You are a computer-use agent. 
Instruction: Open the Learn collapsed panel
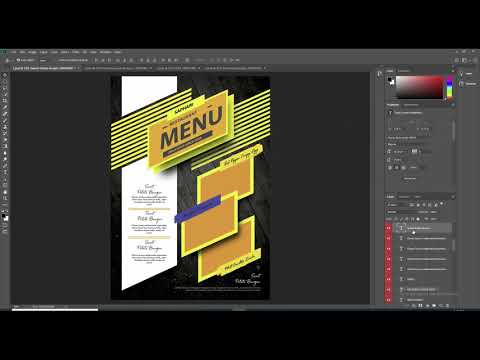[466, 73]
